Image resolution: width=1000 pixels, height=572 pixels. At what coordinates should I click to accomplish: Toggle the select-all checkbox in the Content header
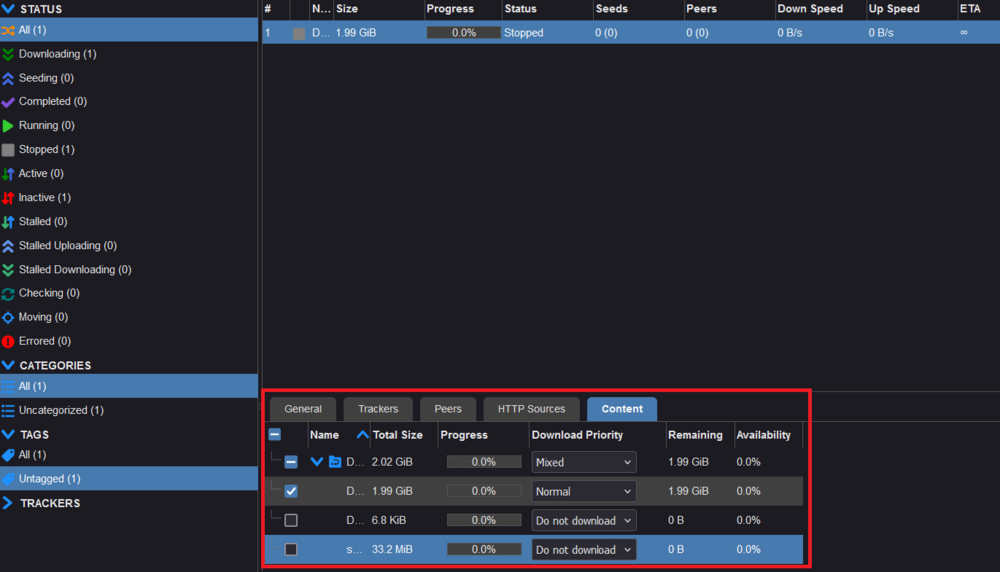275,435
